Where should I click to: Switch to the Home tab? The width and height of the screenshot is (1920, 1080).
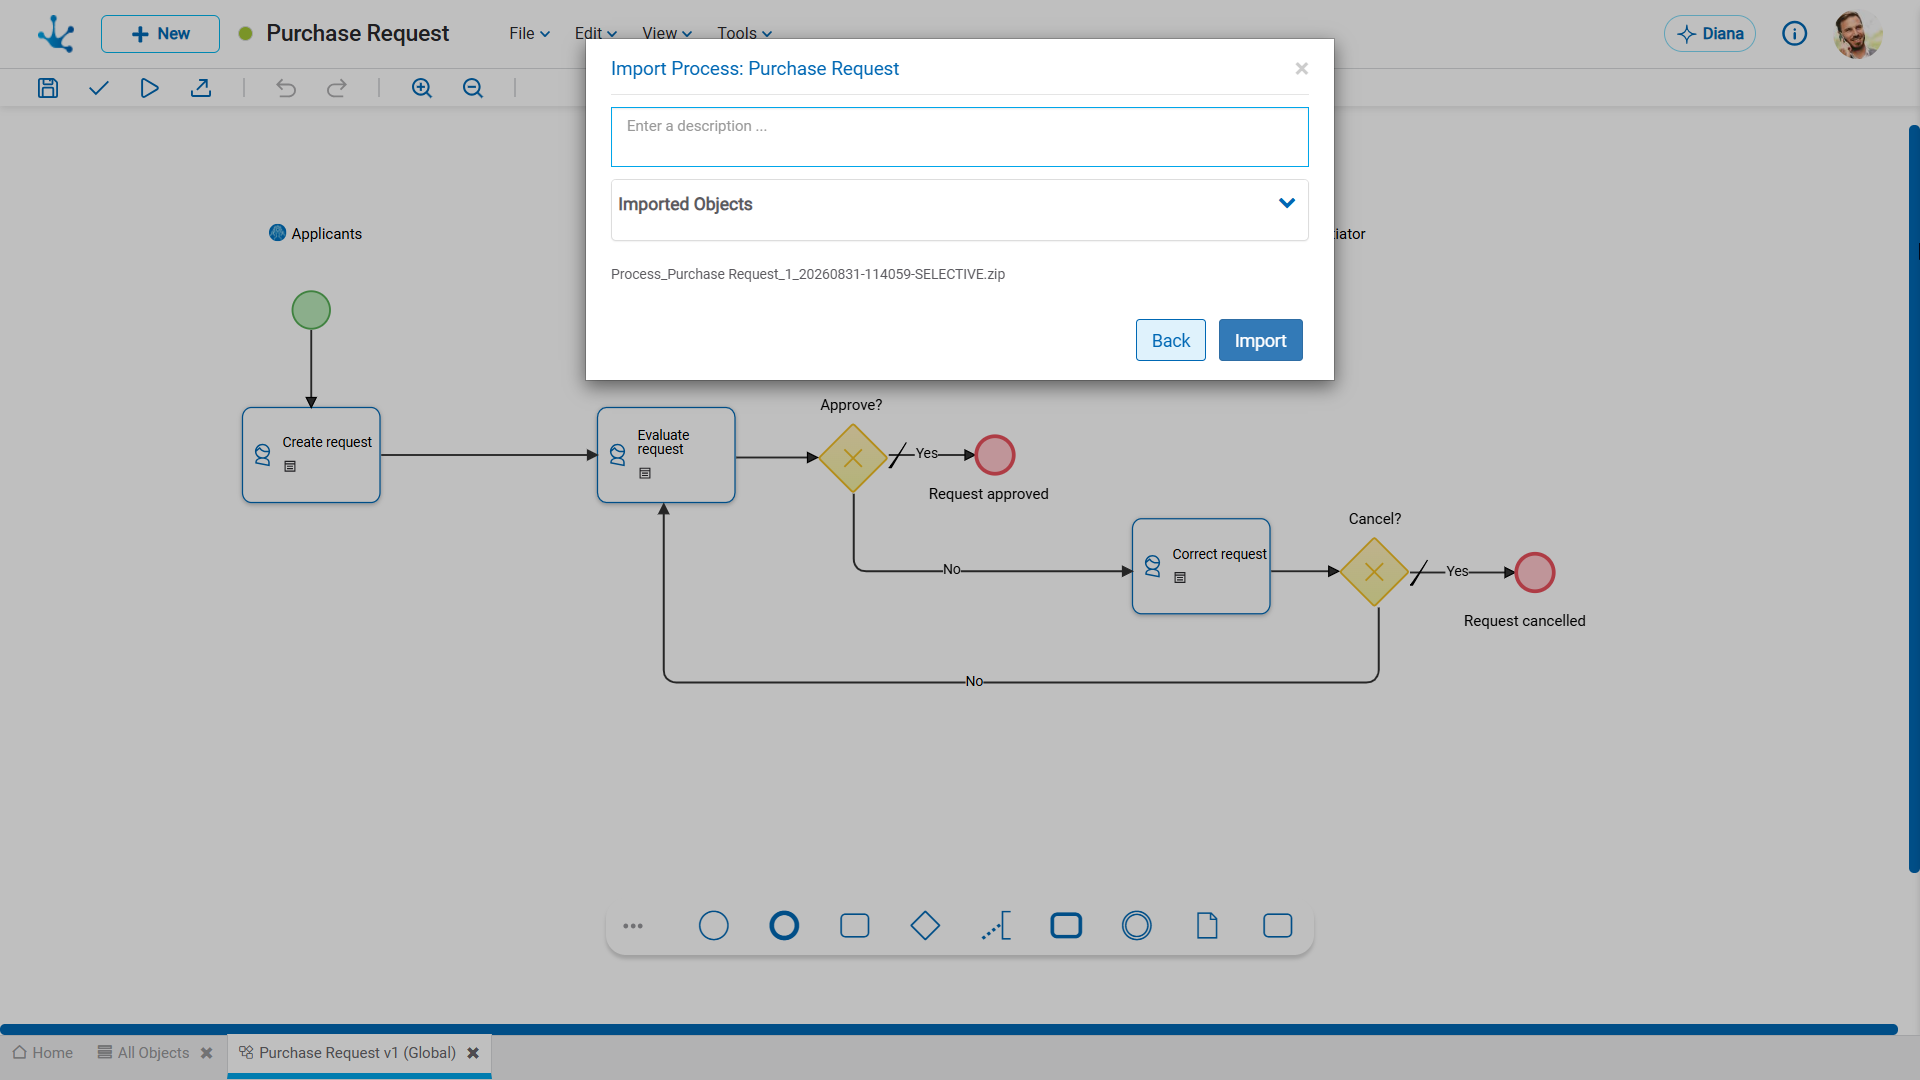coord(43,1053)
